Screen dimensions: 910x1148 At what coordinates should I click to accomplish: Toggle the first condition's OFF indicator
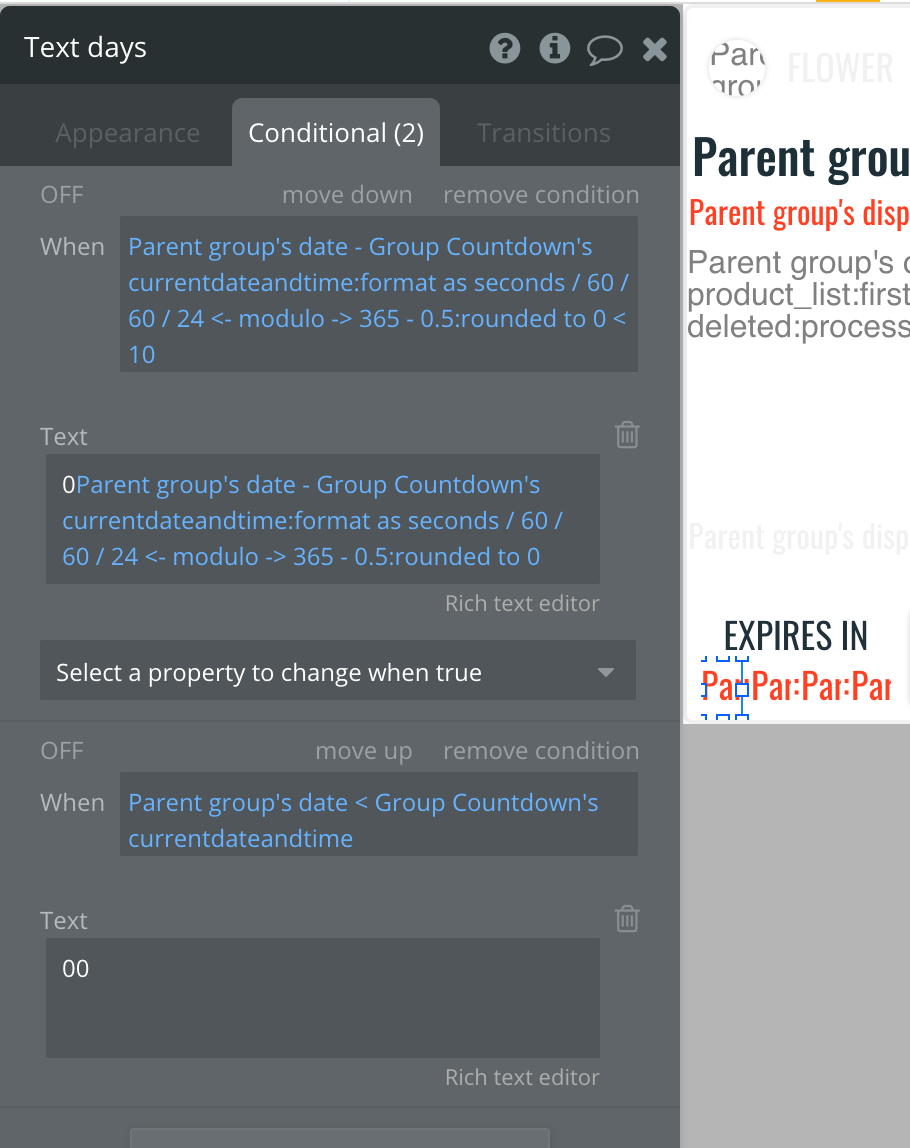[62, 195]
